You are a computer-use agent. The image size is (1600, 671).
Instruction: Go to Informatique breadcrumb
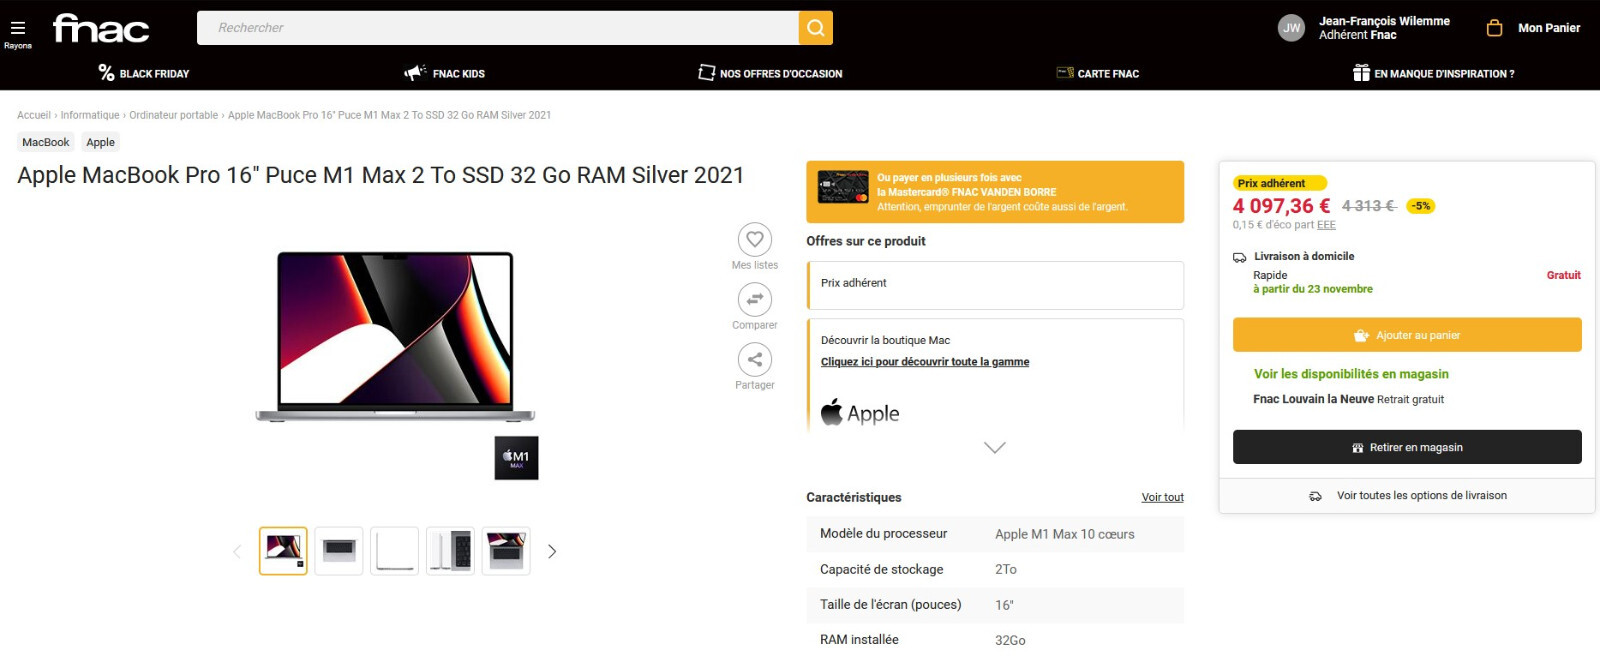(90, 115)
